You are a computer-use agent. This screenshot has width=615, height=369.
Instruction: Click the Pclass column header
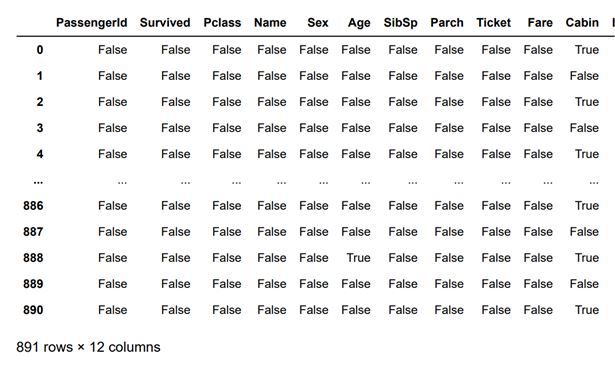coord(222,23)
